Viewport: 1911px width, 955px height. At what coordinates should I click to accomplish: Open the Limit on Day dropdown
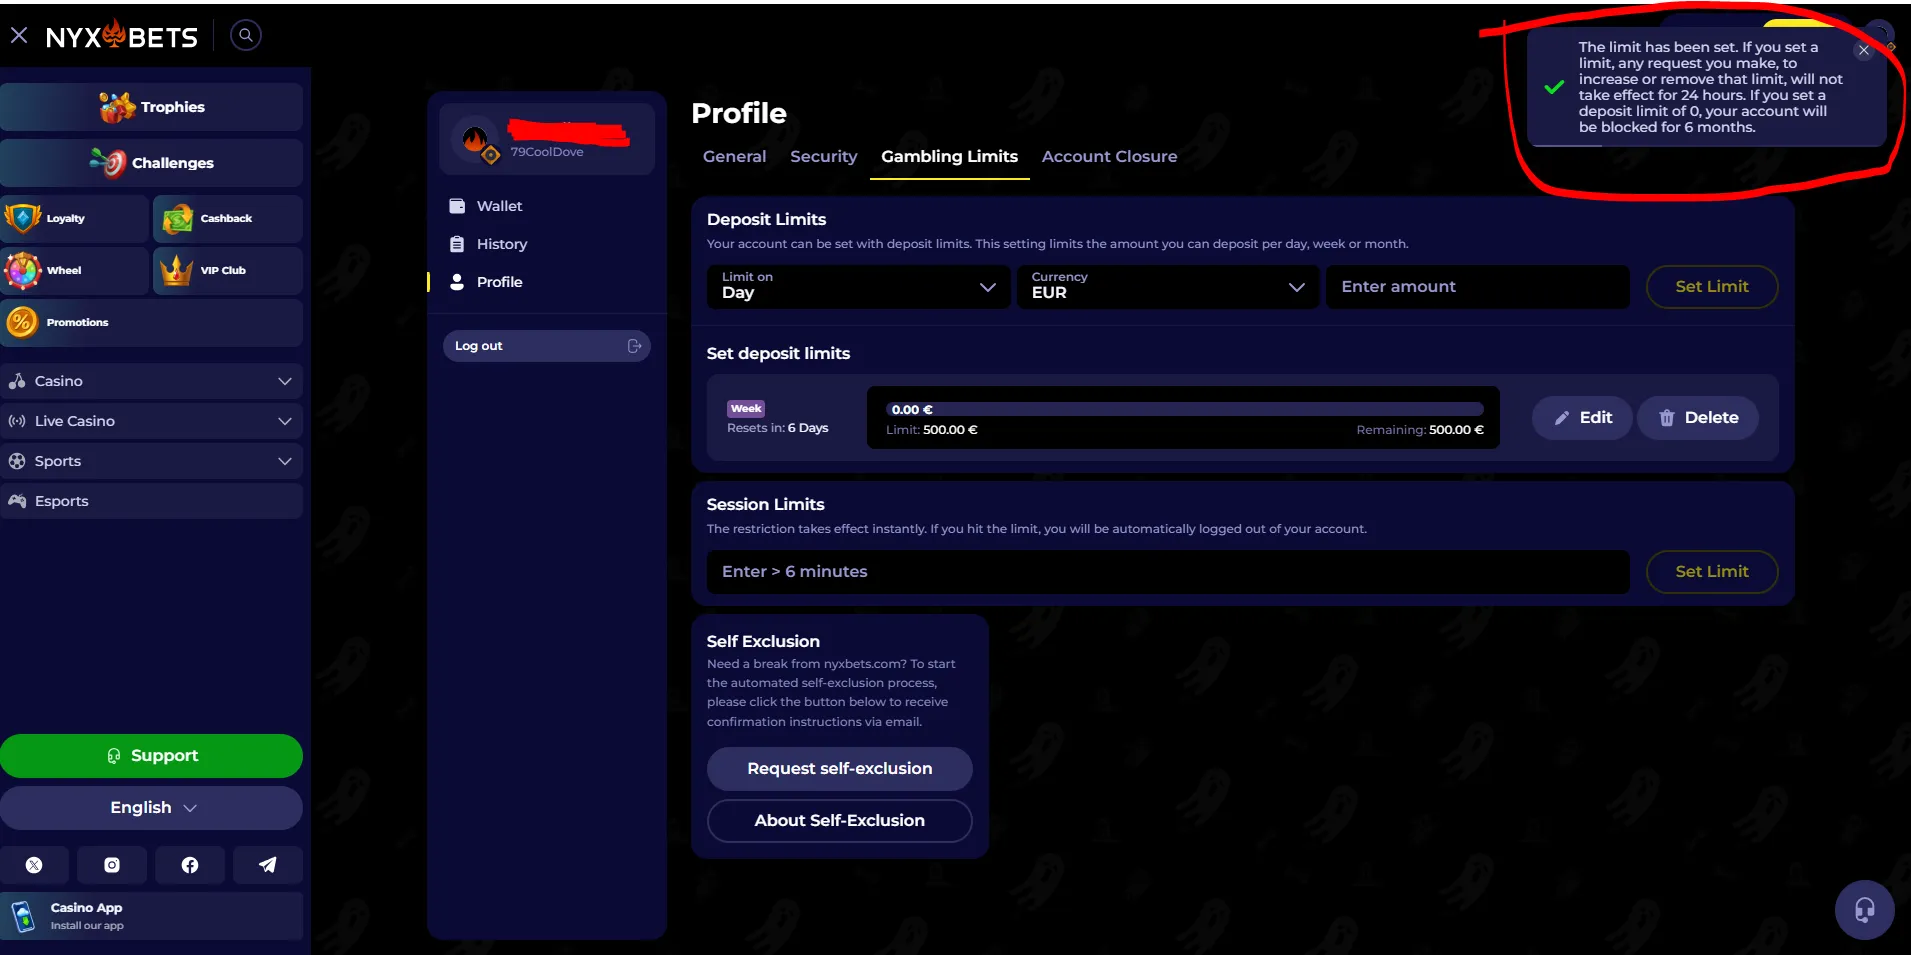858,287
